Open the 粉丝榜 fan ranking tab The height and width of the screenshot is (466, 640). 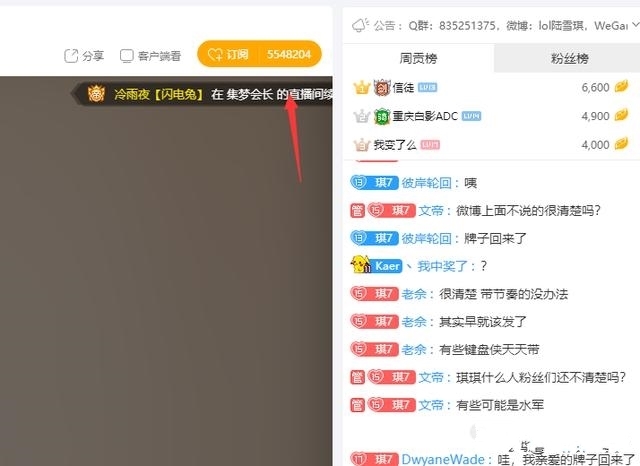click(x=569, y=58)
